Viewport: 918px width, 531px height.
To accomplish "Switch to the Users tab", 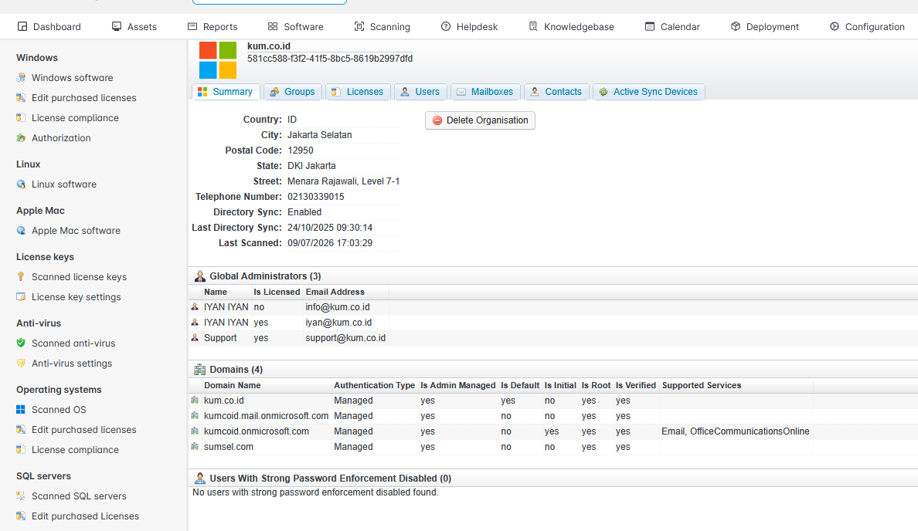I will [x=420, y=92].
